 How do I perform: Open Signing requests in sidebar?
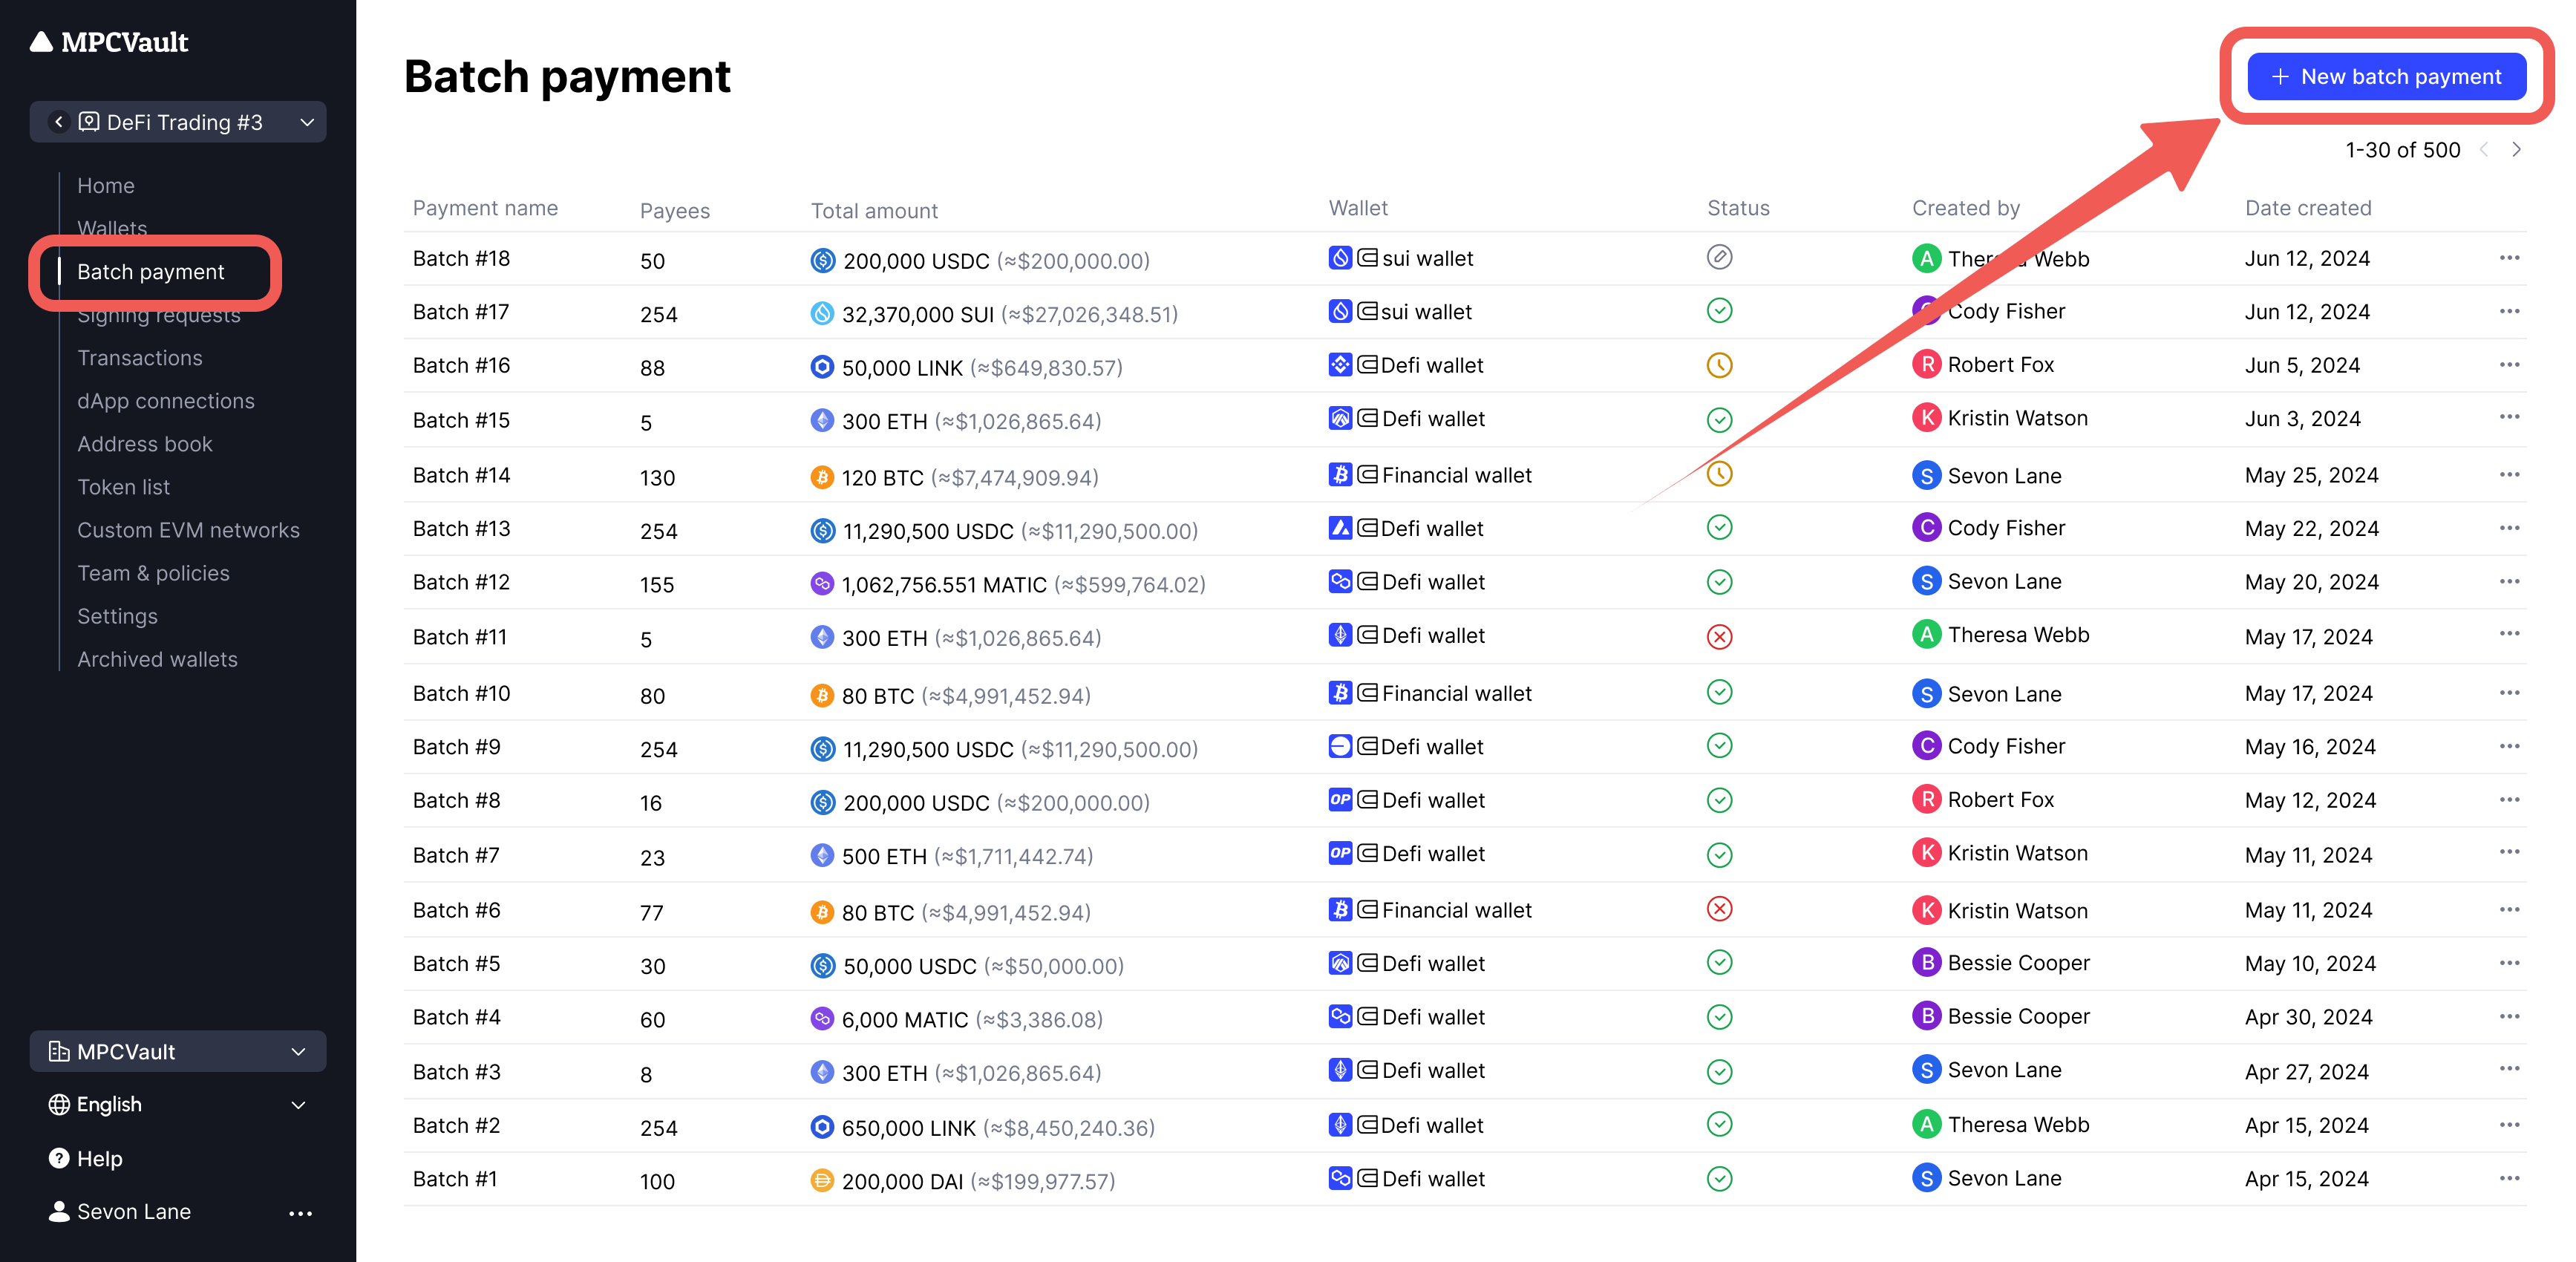tap(159, 316)
